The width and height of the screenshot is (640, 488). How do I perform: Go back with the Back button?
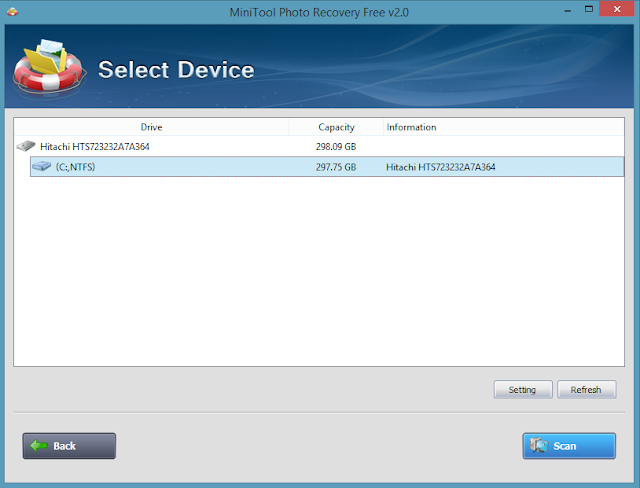[x=69, y=446]
